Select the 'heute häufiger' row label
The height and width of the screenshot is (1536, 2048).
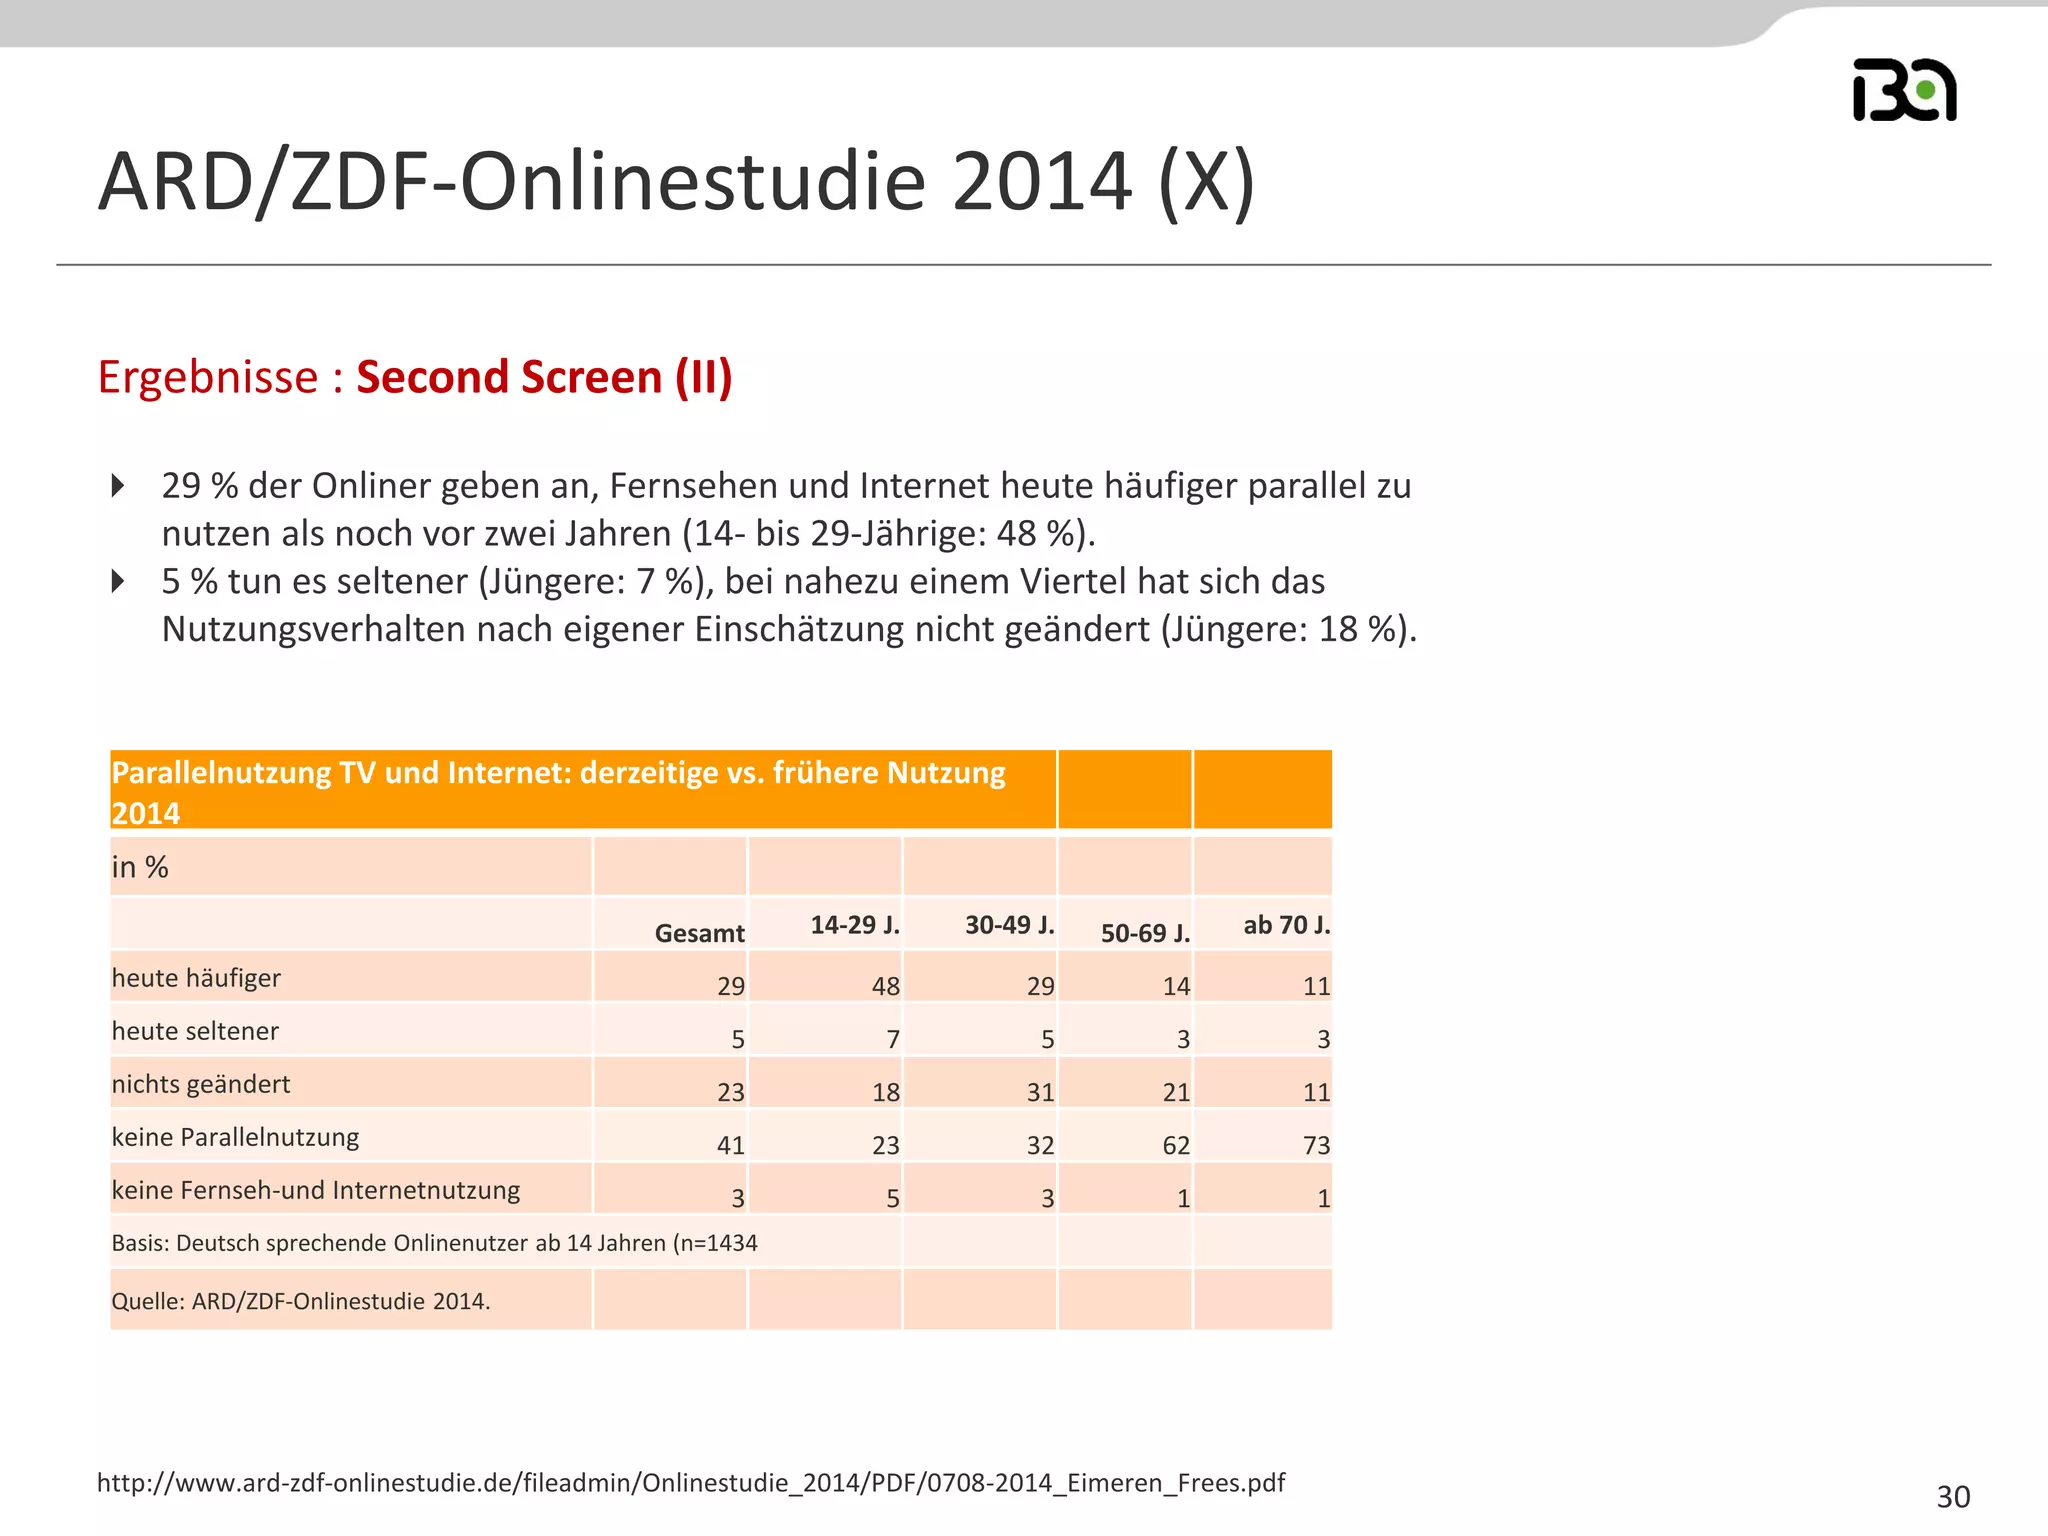coord(196,978)
